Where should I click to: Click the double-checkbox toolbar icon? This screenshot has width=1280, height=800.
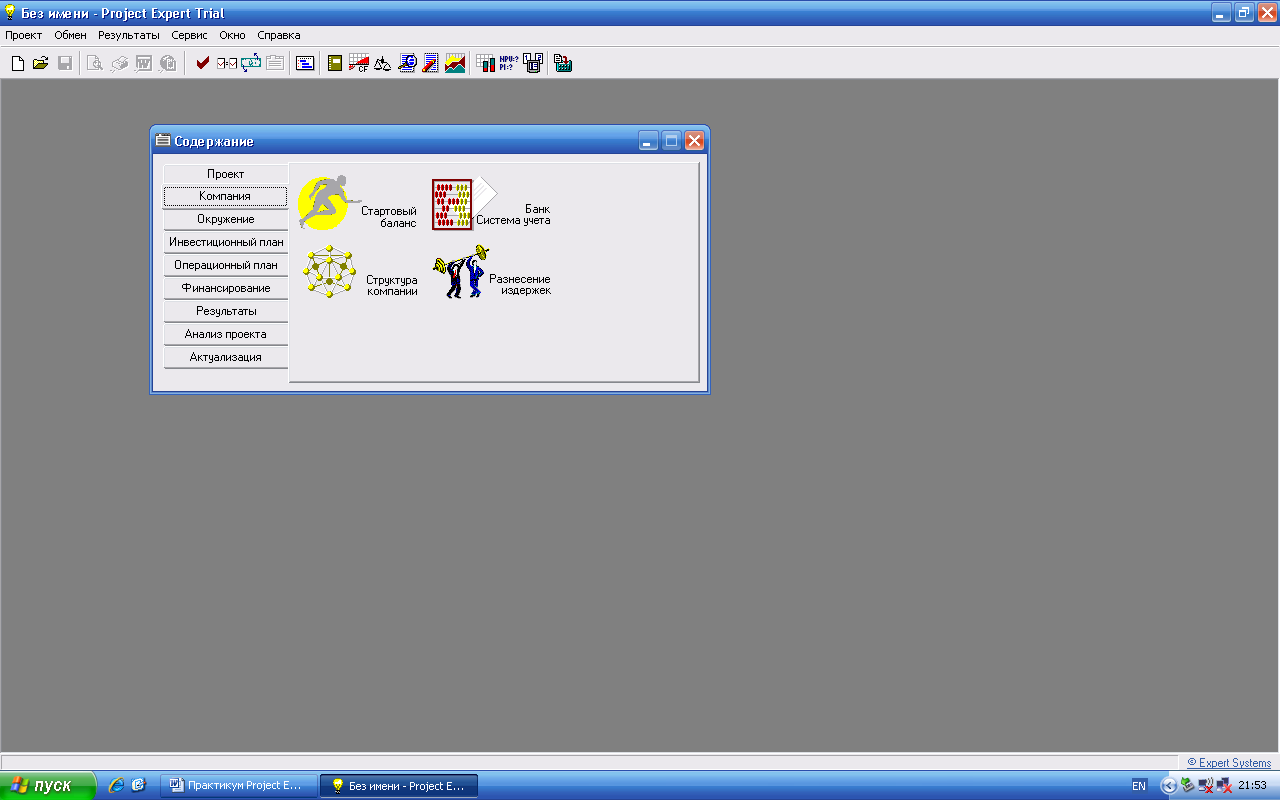point(227,63)
